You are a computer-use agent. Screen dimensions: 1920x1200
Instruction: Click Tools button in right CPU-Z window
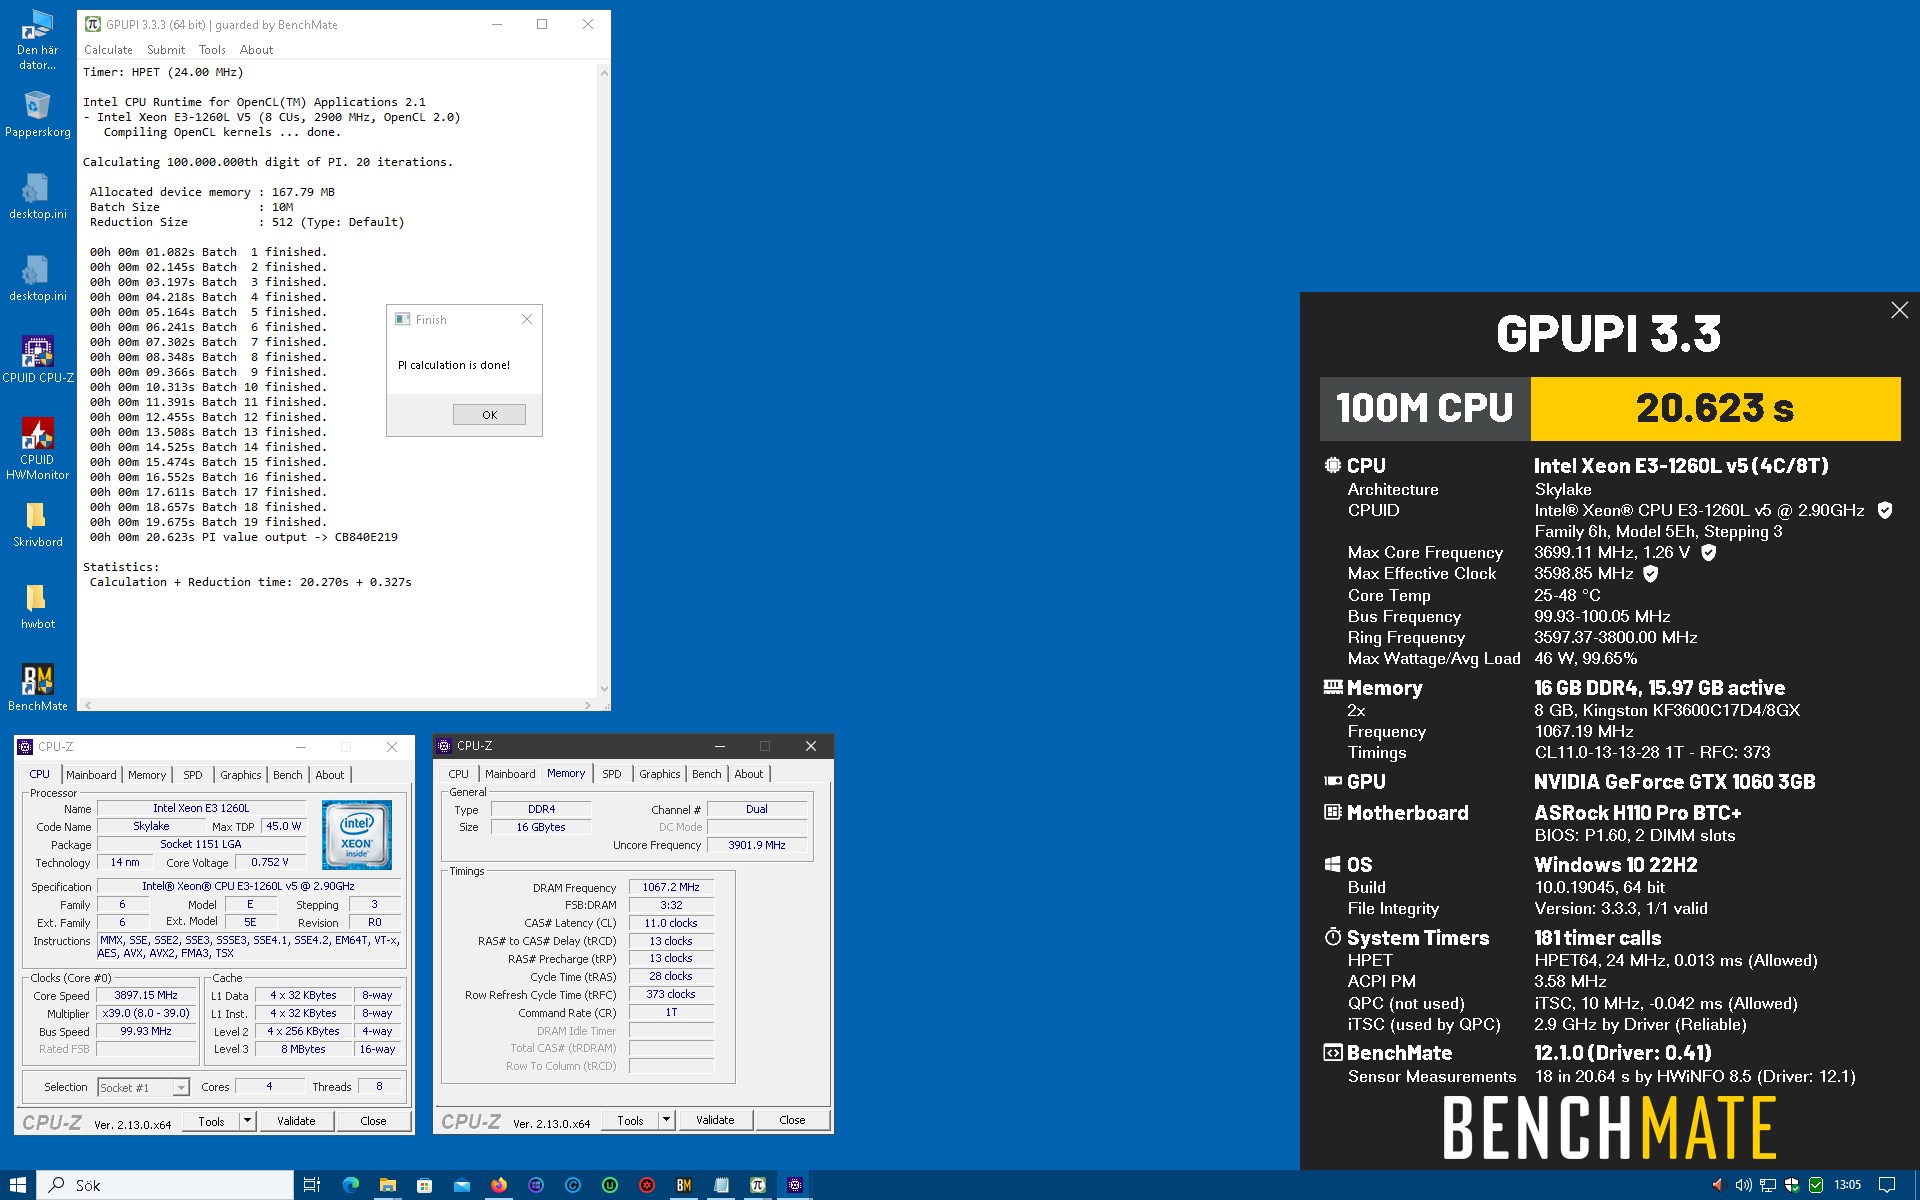[x=631, y=1120]
